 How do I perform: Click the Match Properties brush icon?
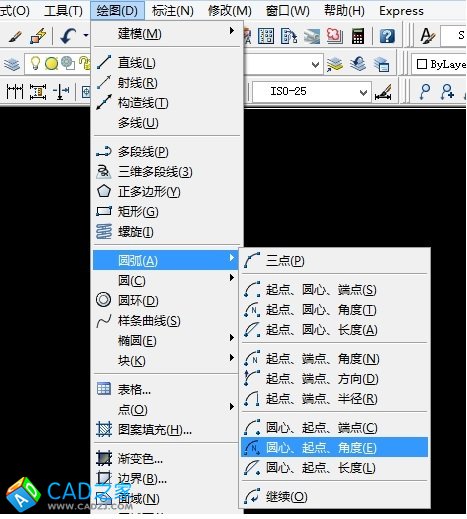click(15, 36)
